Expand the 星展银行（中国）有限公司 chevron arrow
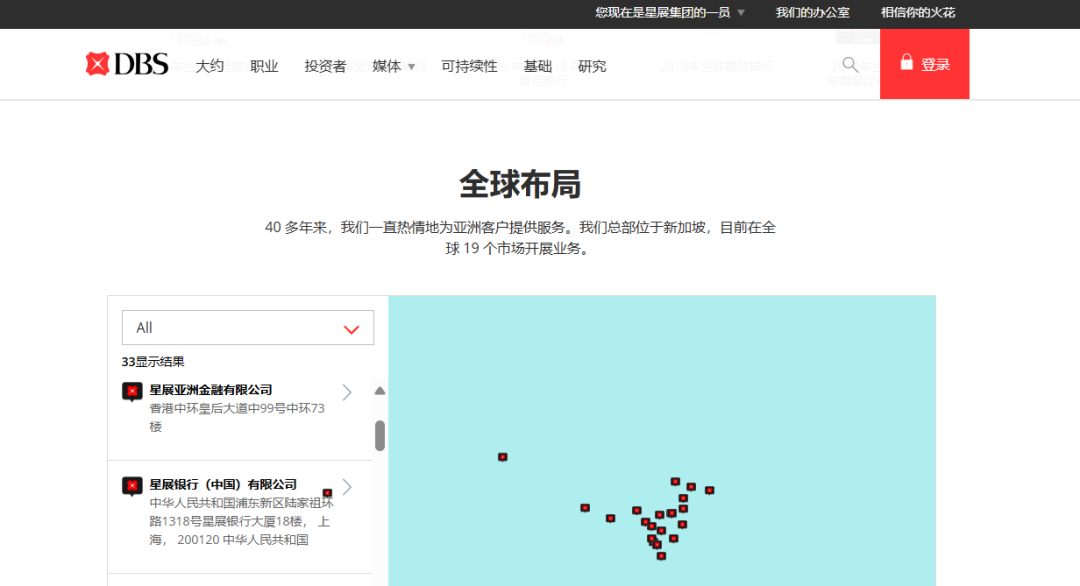The height and width of the screenshot is (586, 1080). tap(347, 487)
